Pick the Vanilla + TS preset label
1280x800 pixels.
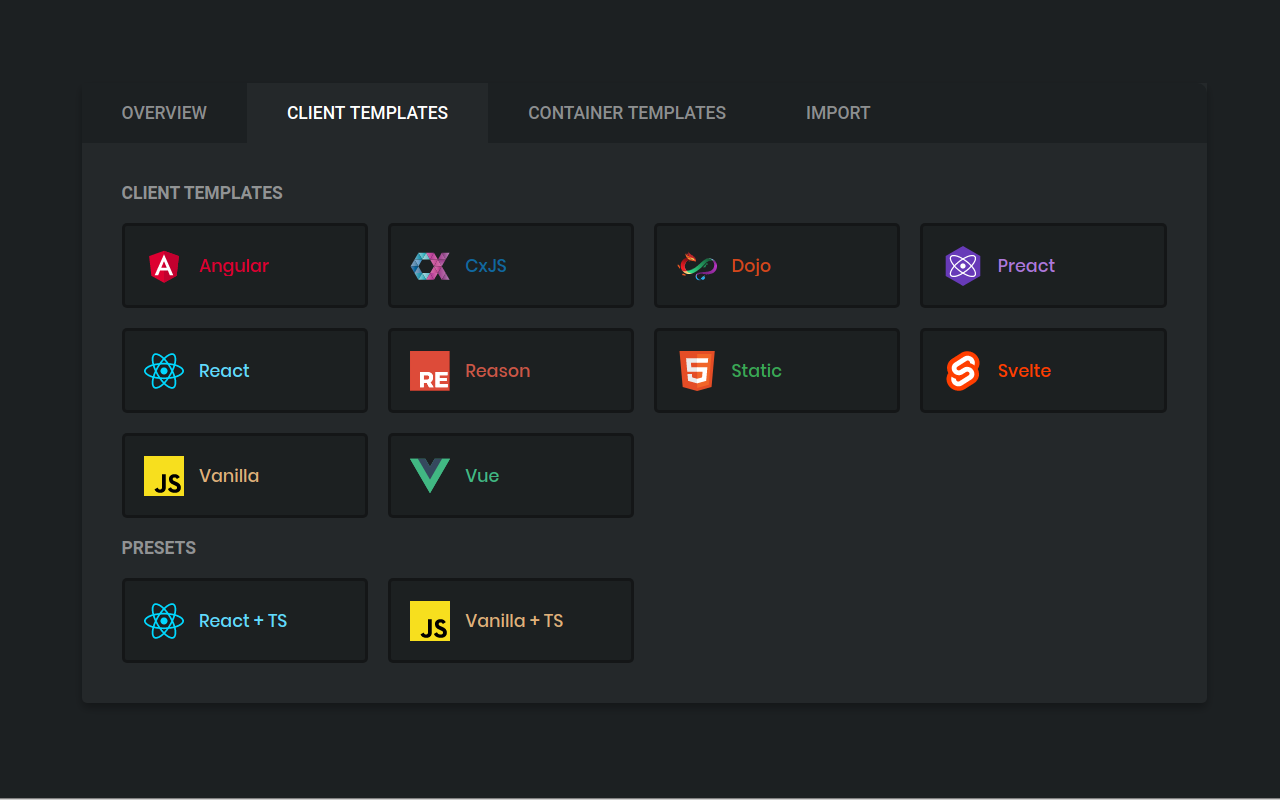[x=514, y=621]
